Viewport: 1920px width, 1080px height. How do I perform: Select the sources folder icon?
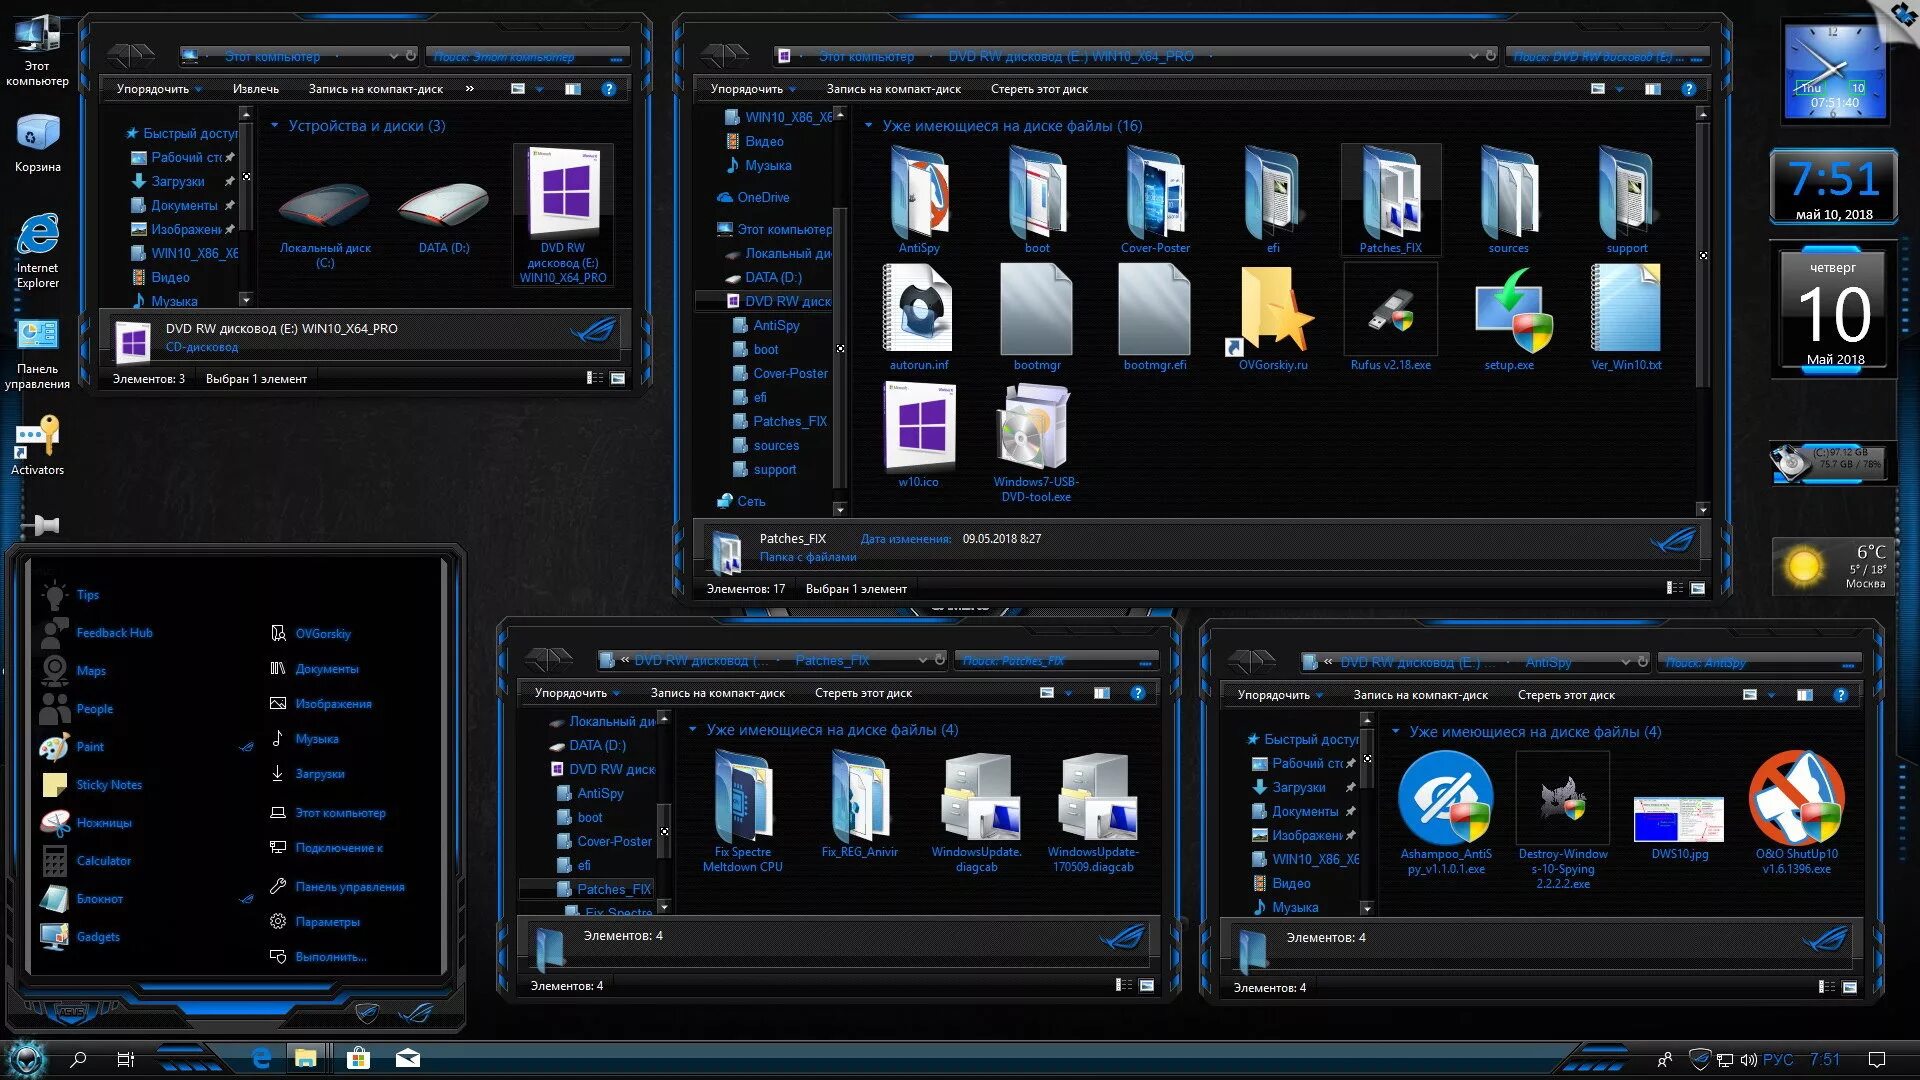pos(1508,200)
